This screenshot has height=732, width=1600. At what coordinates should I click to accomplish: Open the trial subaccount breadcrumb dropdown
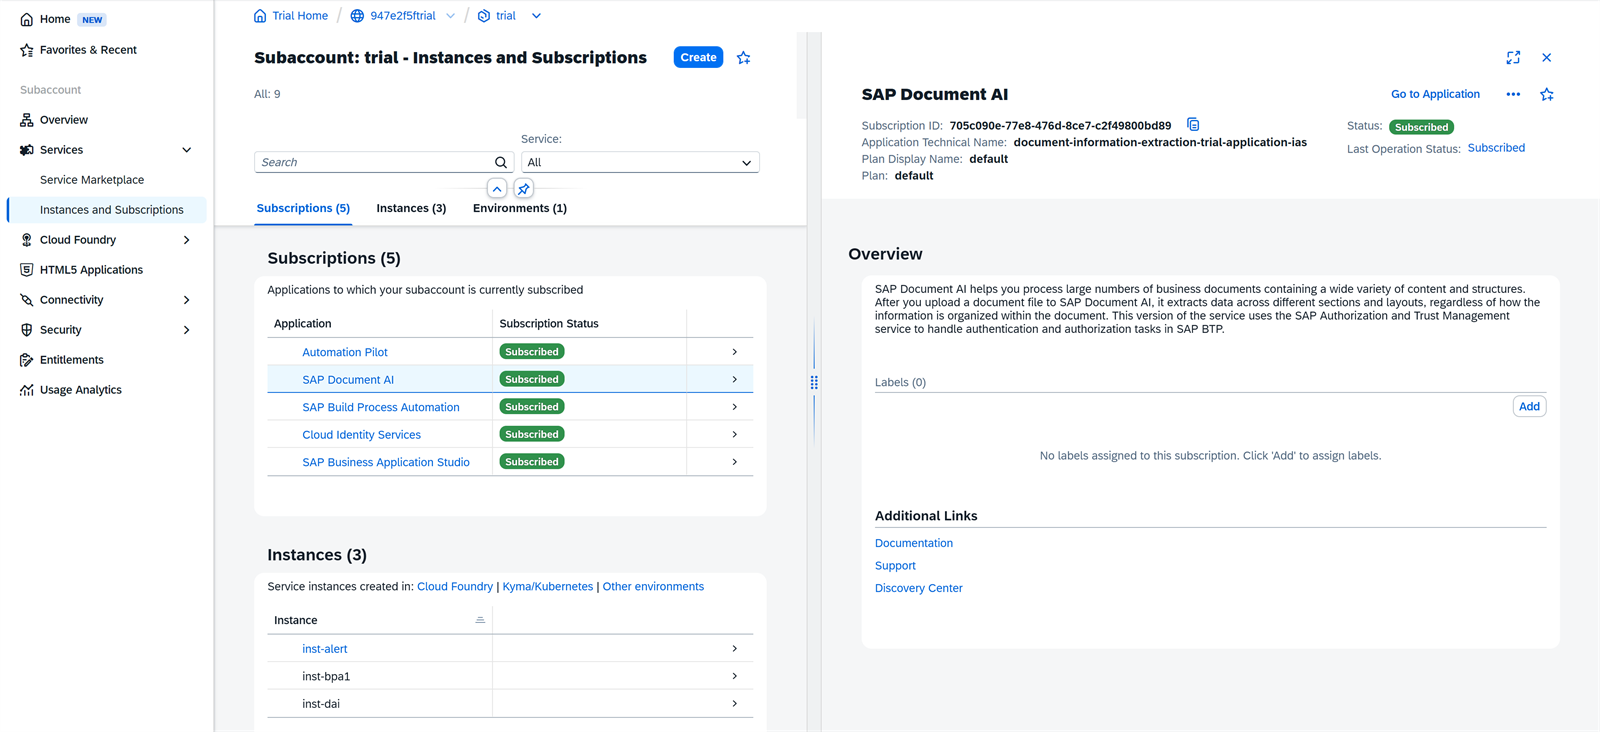point(536,16)
